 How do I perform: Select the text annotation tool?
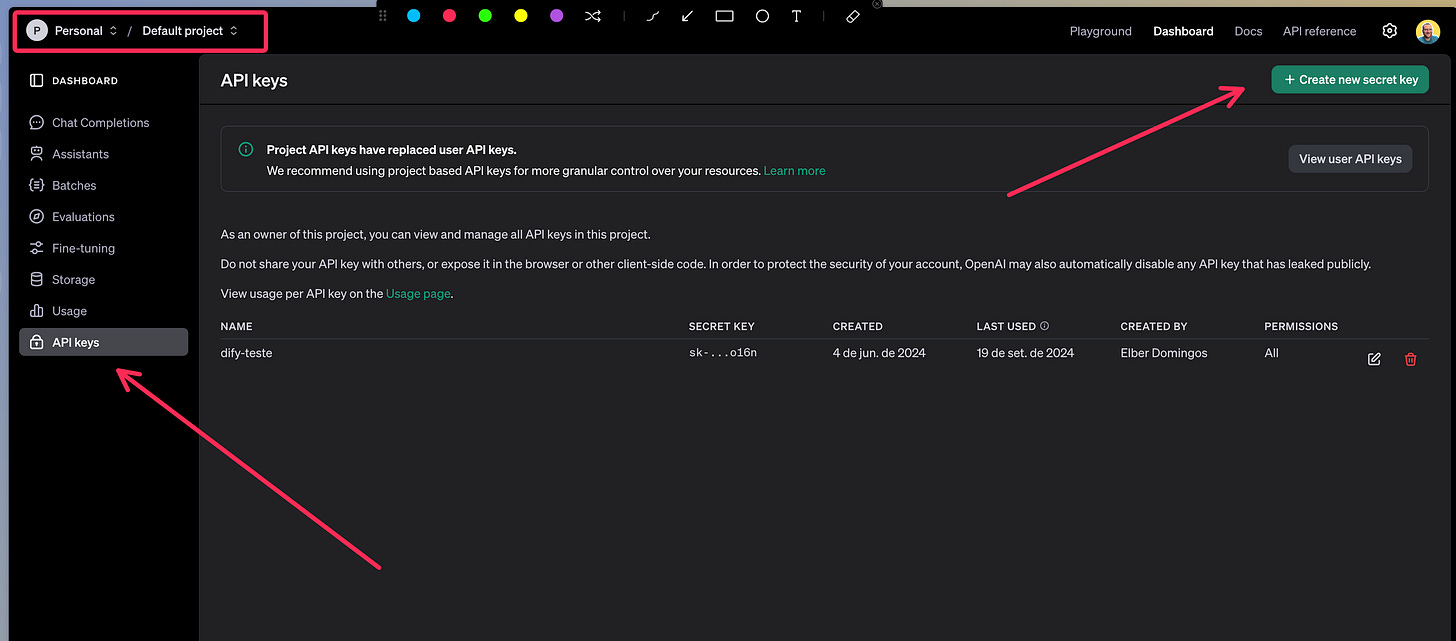[797, 16]
